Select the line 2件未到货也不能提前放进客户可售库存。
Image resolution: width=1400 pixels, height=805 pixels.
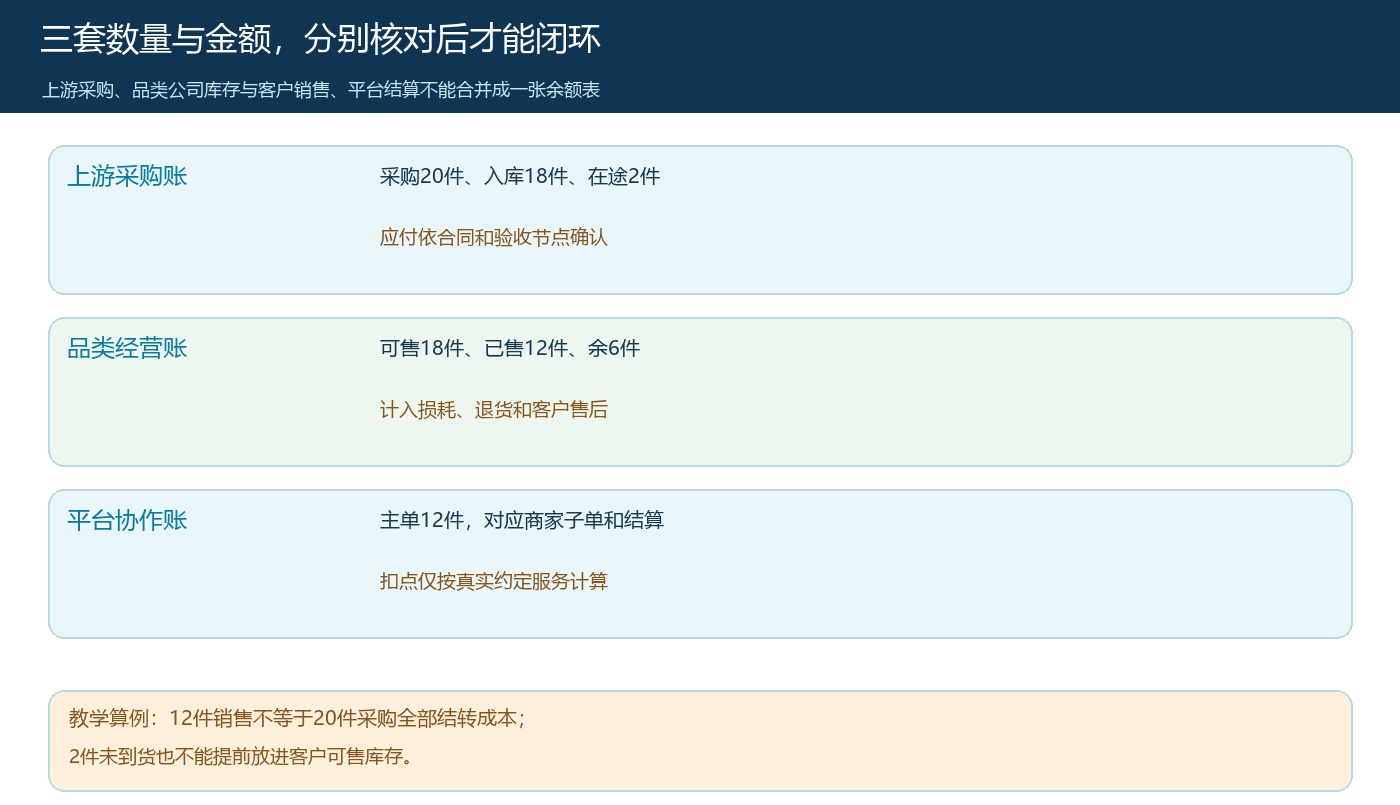(x=242, y=756)
